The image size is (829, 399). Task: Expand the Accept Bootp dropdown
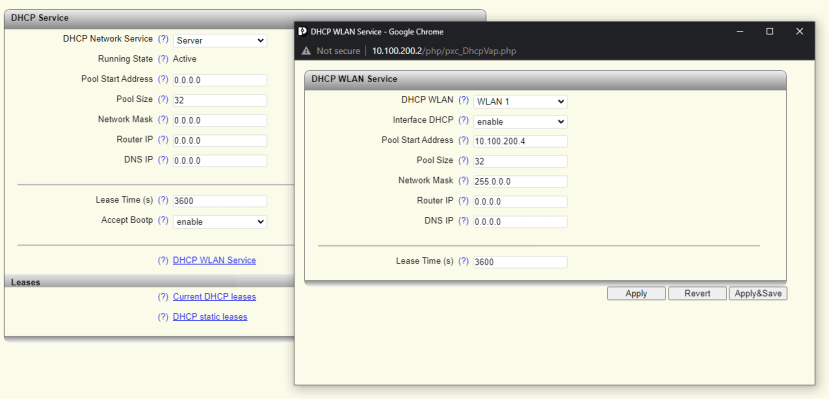[220, 222]
